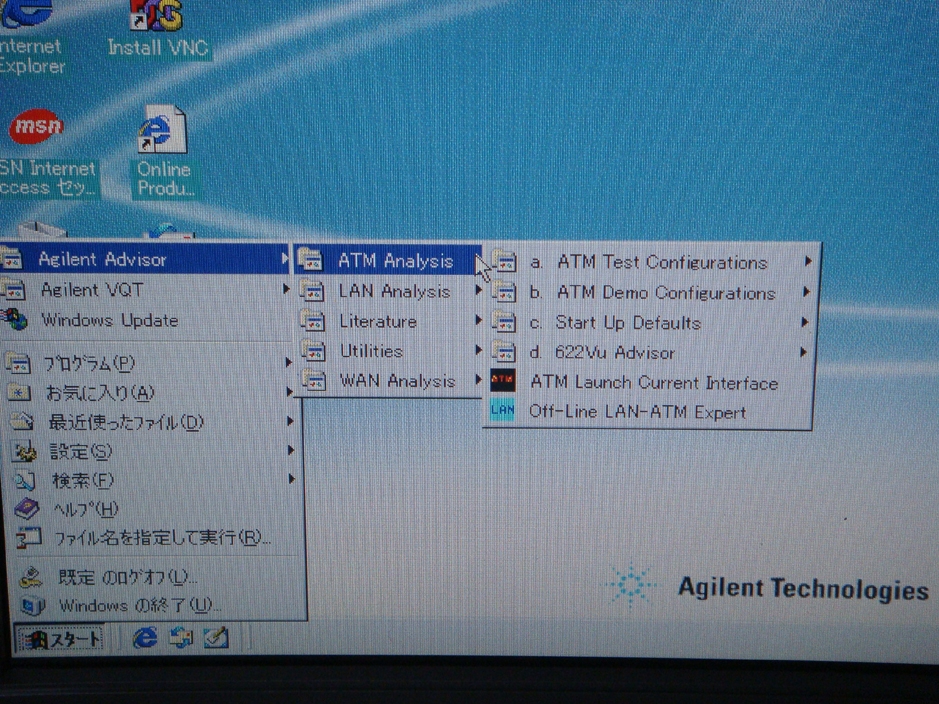
Task: Expand arrow of ATM Test Configurations
Action: coord(808,262)
